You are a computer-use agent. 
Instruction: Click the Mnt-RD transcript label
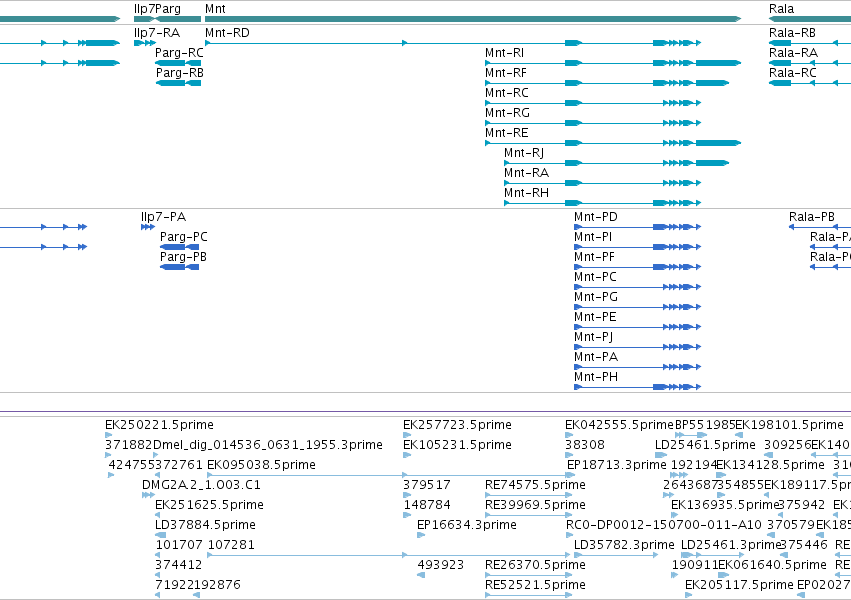click(x=227, y=33)
